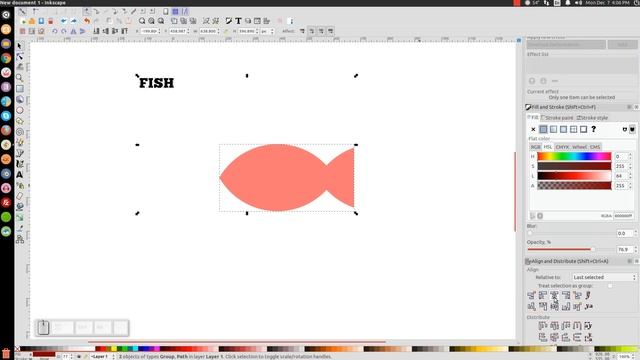Switch to the Stroke paint tab

click(557, 118)
